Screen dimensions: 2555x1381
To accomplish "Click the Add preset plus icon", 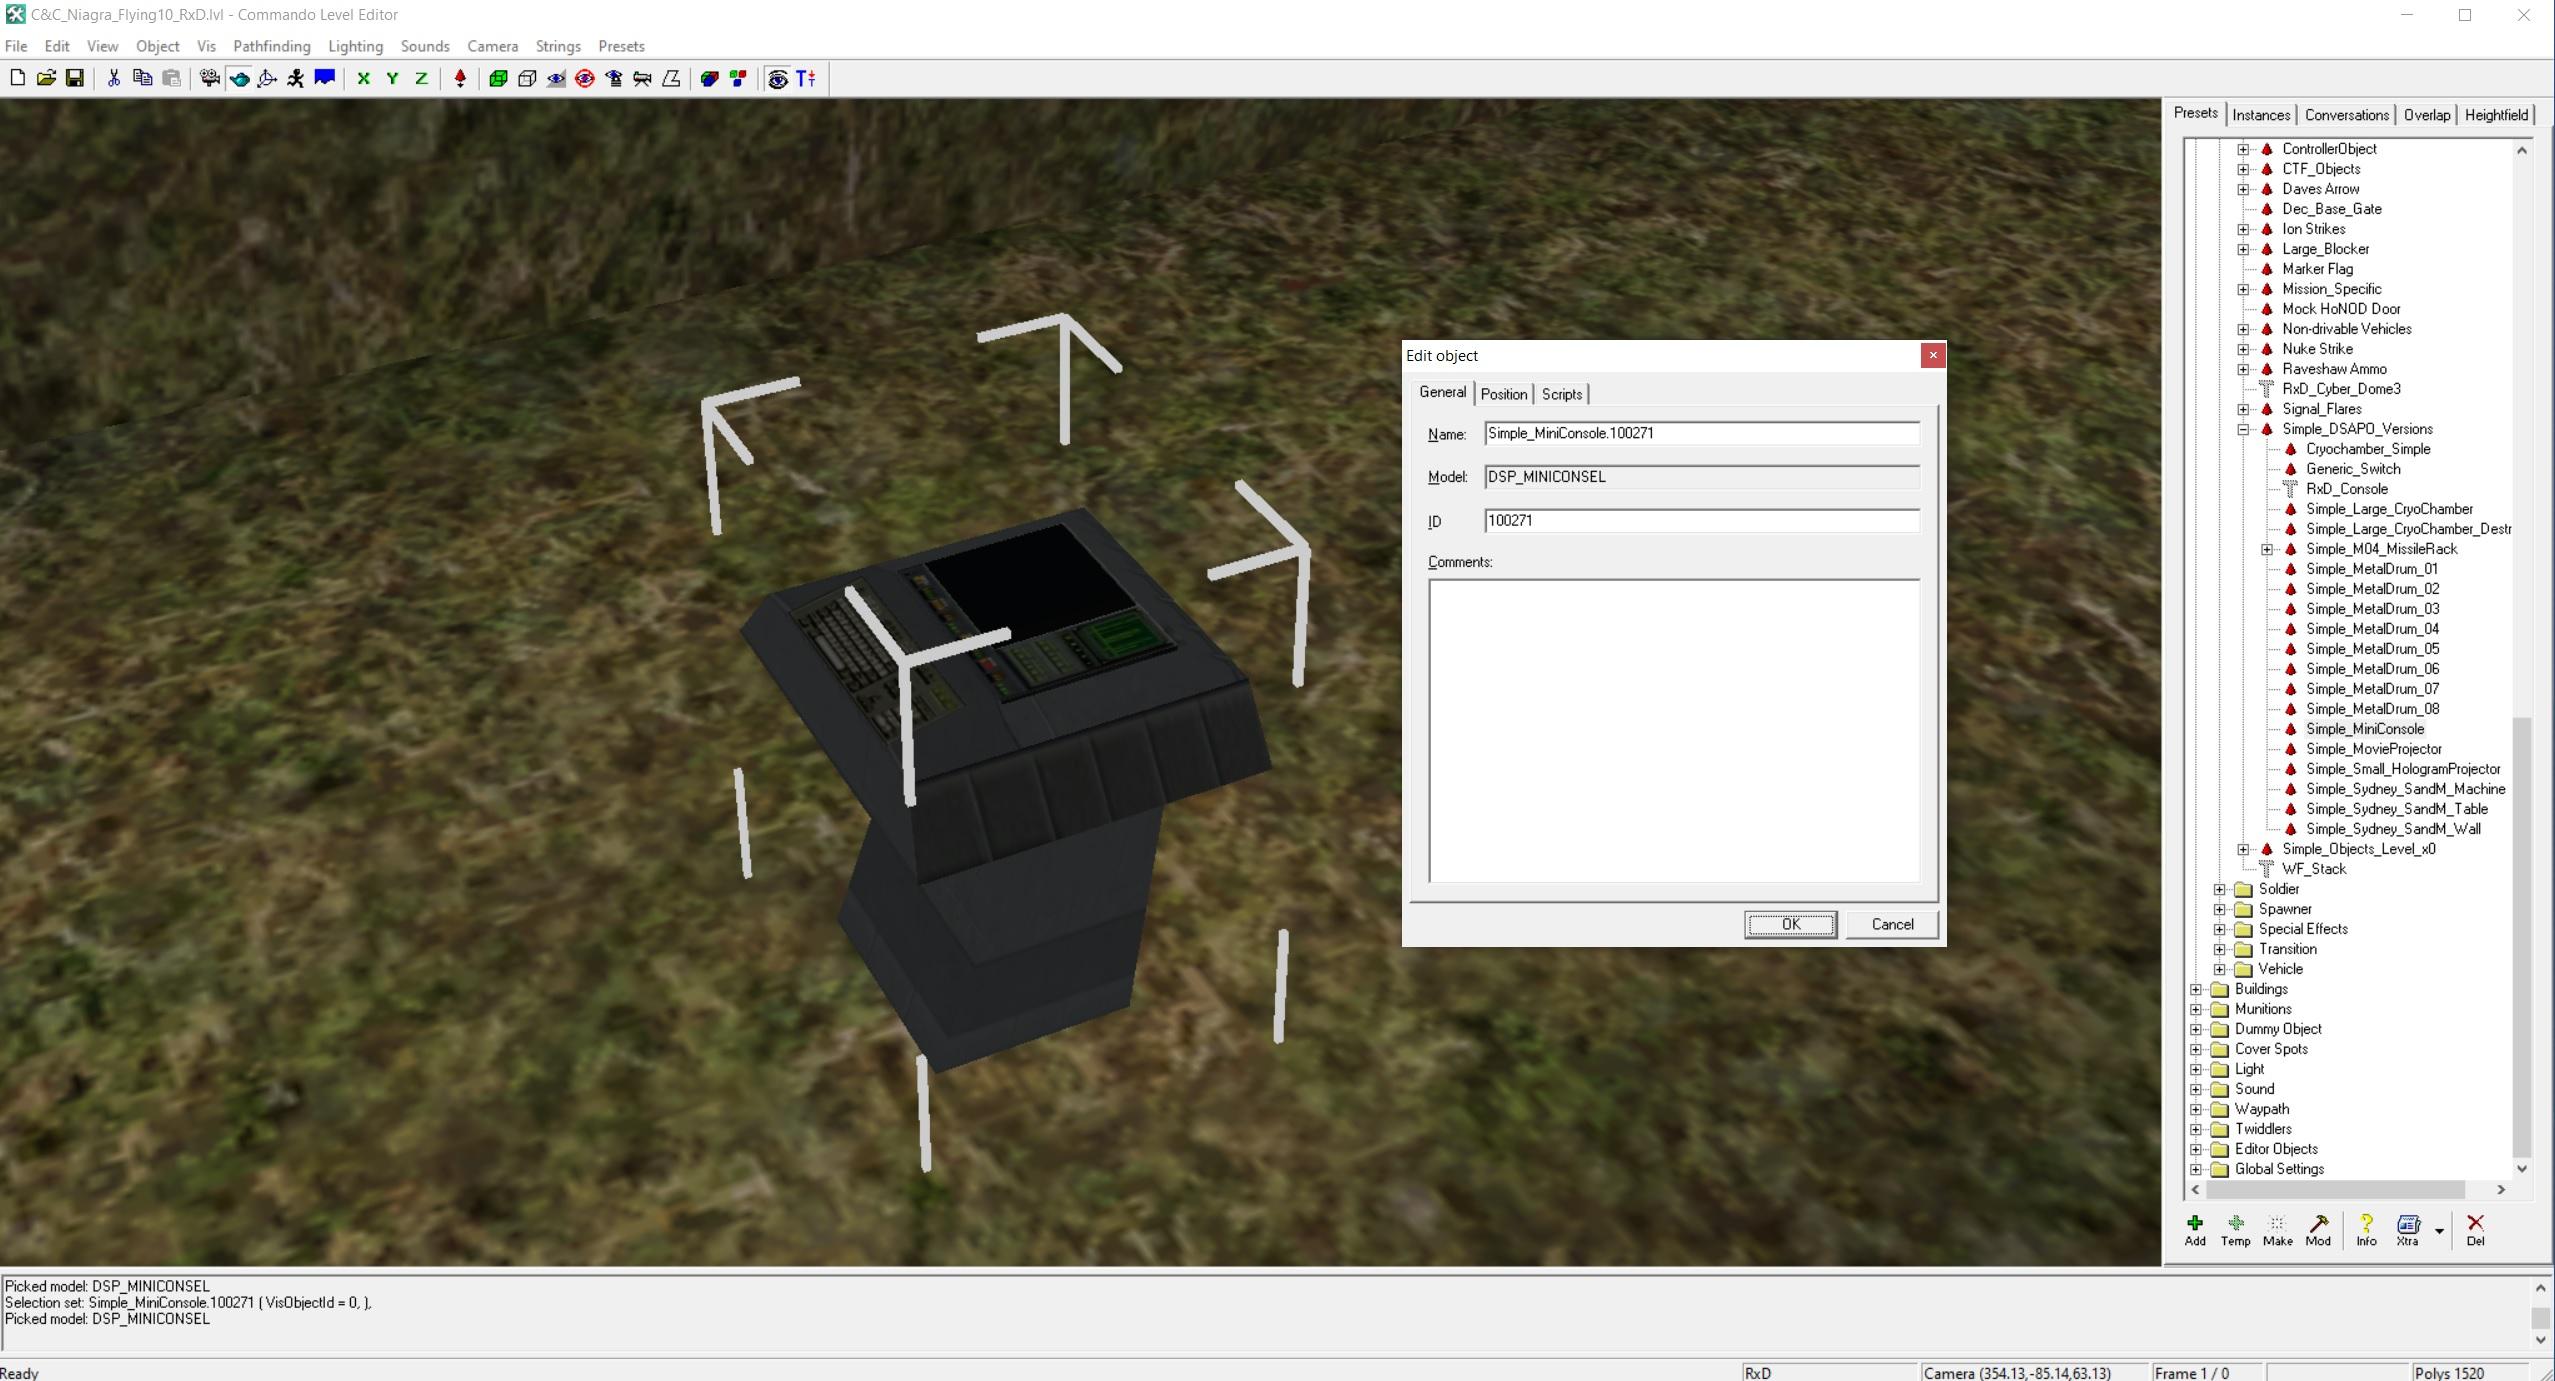I will (2194, 1229).
